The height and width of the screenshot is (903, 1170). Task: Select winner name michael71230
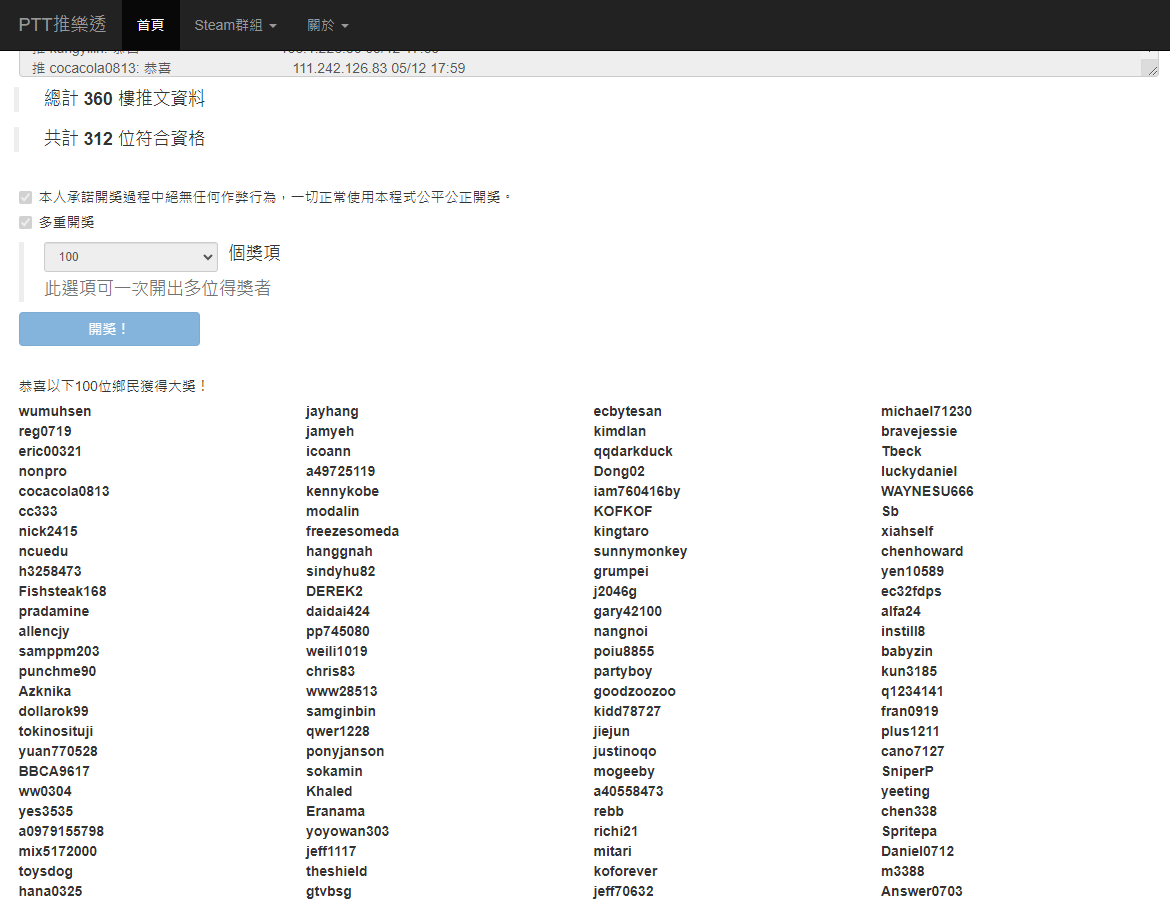click(x=926, y=411)
